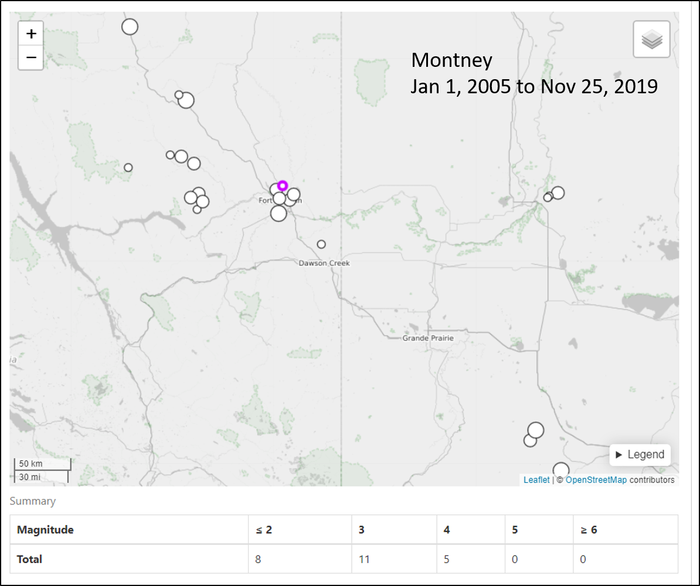700x586 pixels.
Task: Click the large circle below Fort St. John label
Action: pyautogui.click(x=278, y=213)
